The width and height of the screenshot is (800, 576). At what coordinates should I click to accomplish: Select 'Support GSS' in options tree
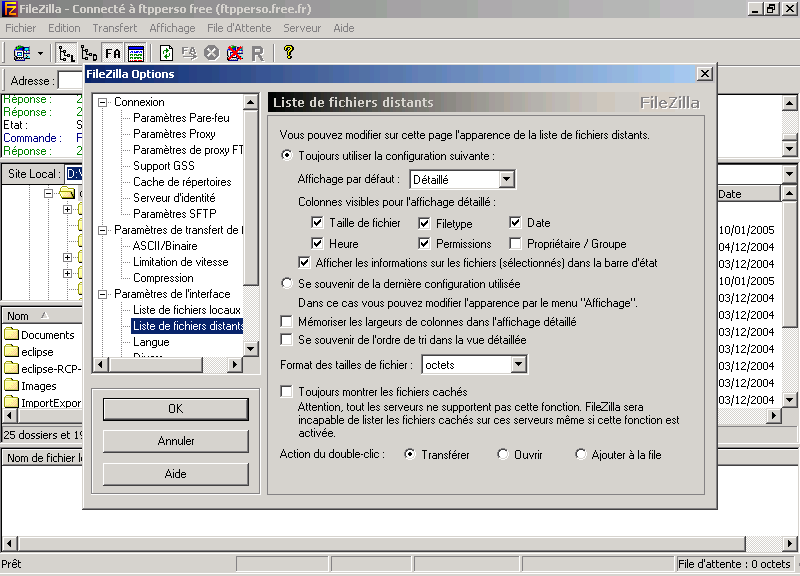point(164,166)
